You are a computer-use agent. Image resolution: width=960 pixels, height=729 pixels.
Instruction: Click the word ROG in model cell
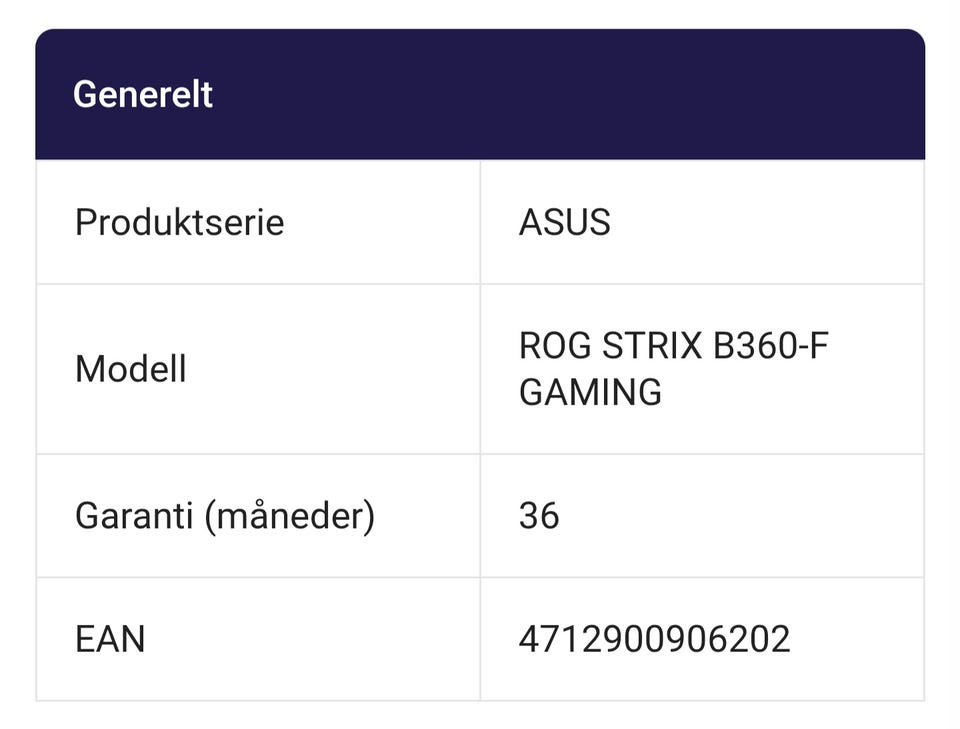point(554,346)
